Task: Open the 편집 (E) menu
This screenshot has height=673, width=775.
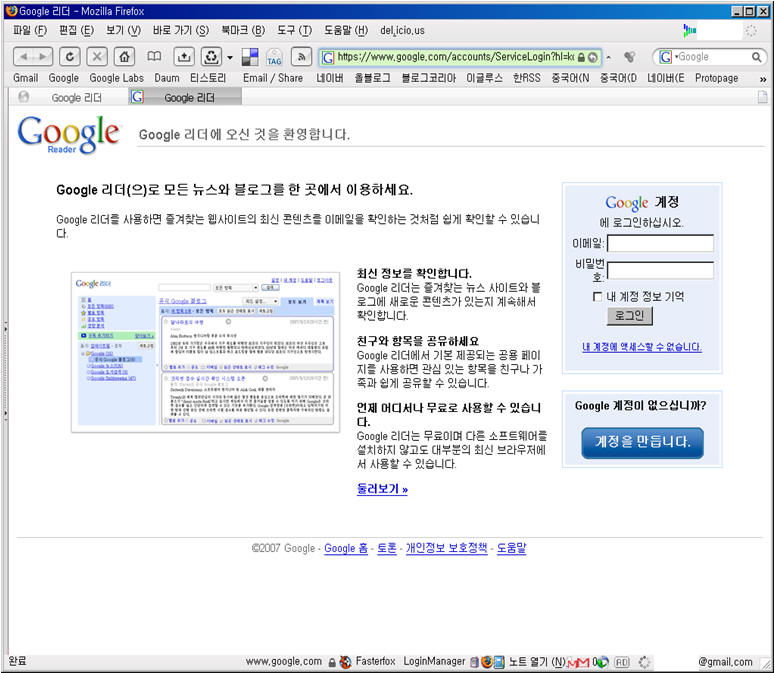Action: coord(76,31)
